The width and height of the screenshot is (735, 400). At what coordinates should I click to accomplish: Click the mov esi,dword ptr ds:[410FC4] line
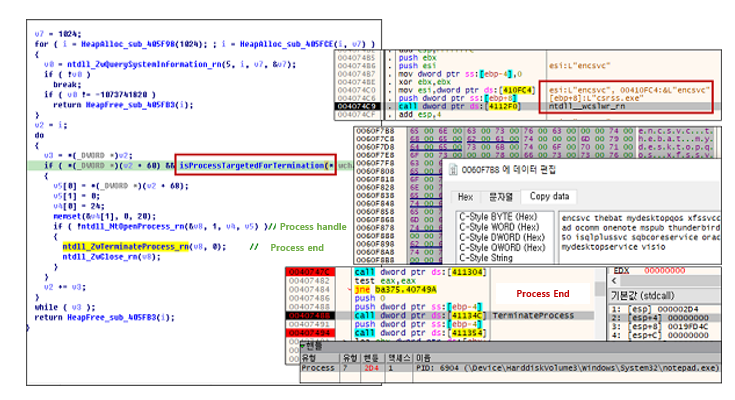(467, 90)
